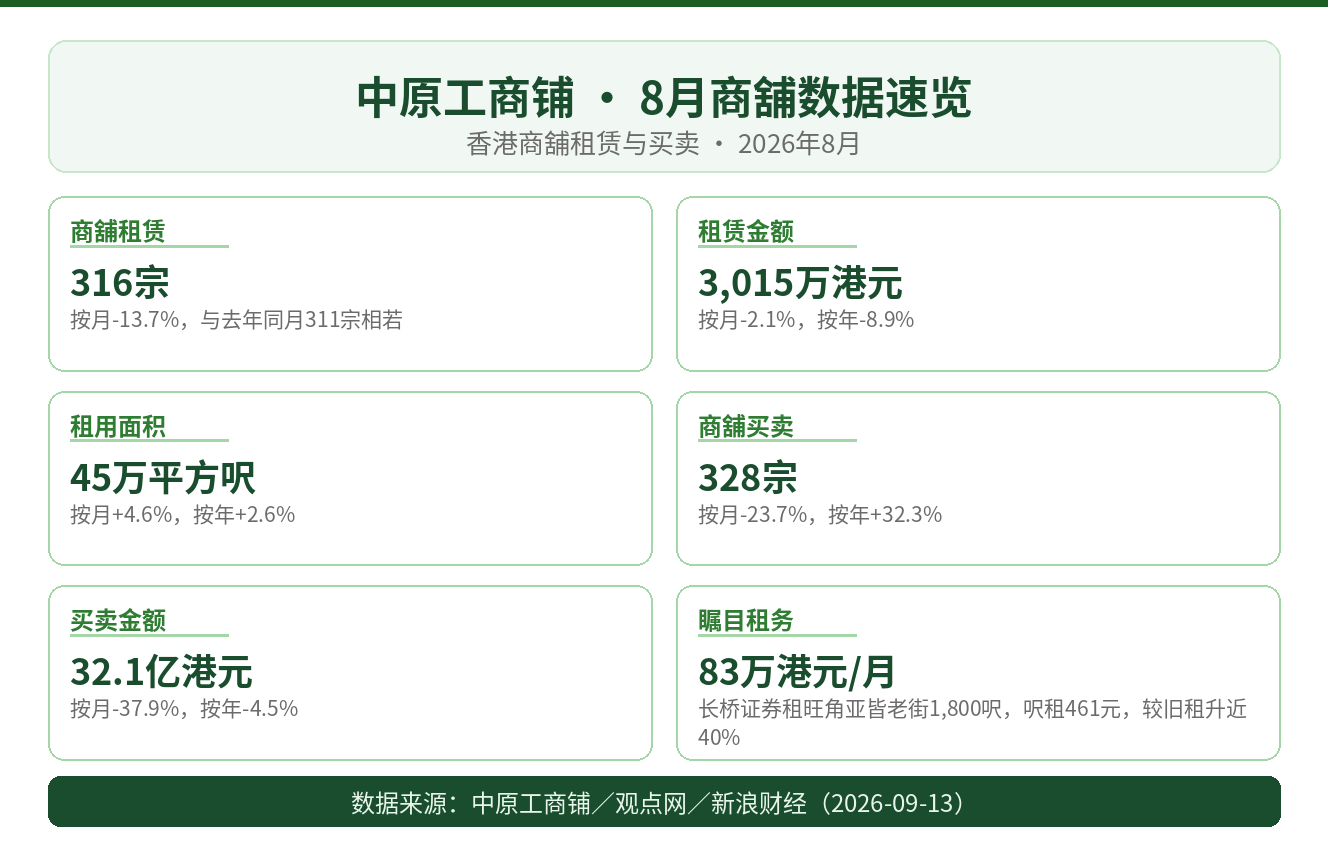Click the value 316宗
Screen dimensions: 1328x852
120,283
